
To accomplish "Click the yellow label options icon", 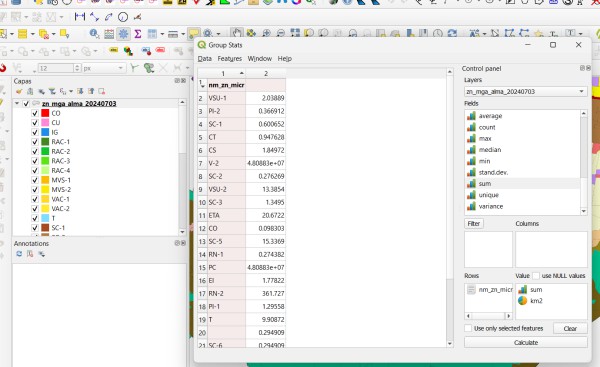I will 113,50.
